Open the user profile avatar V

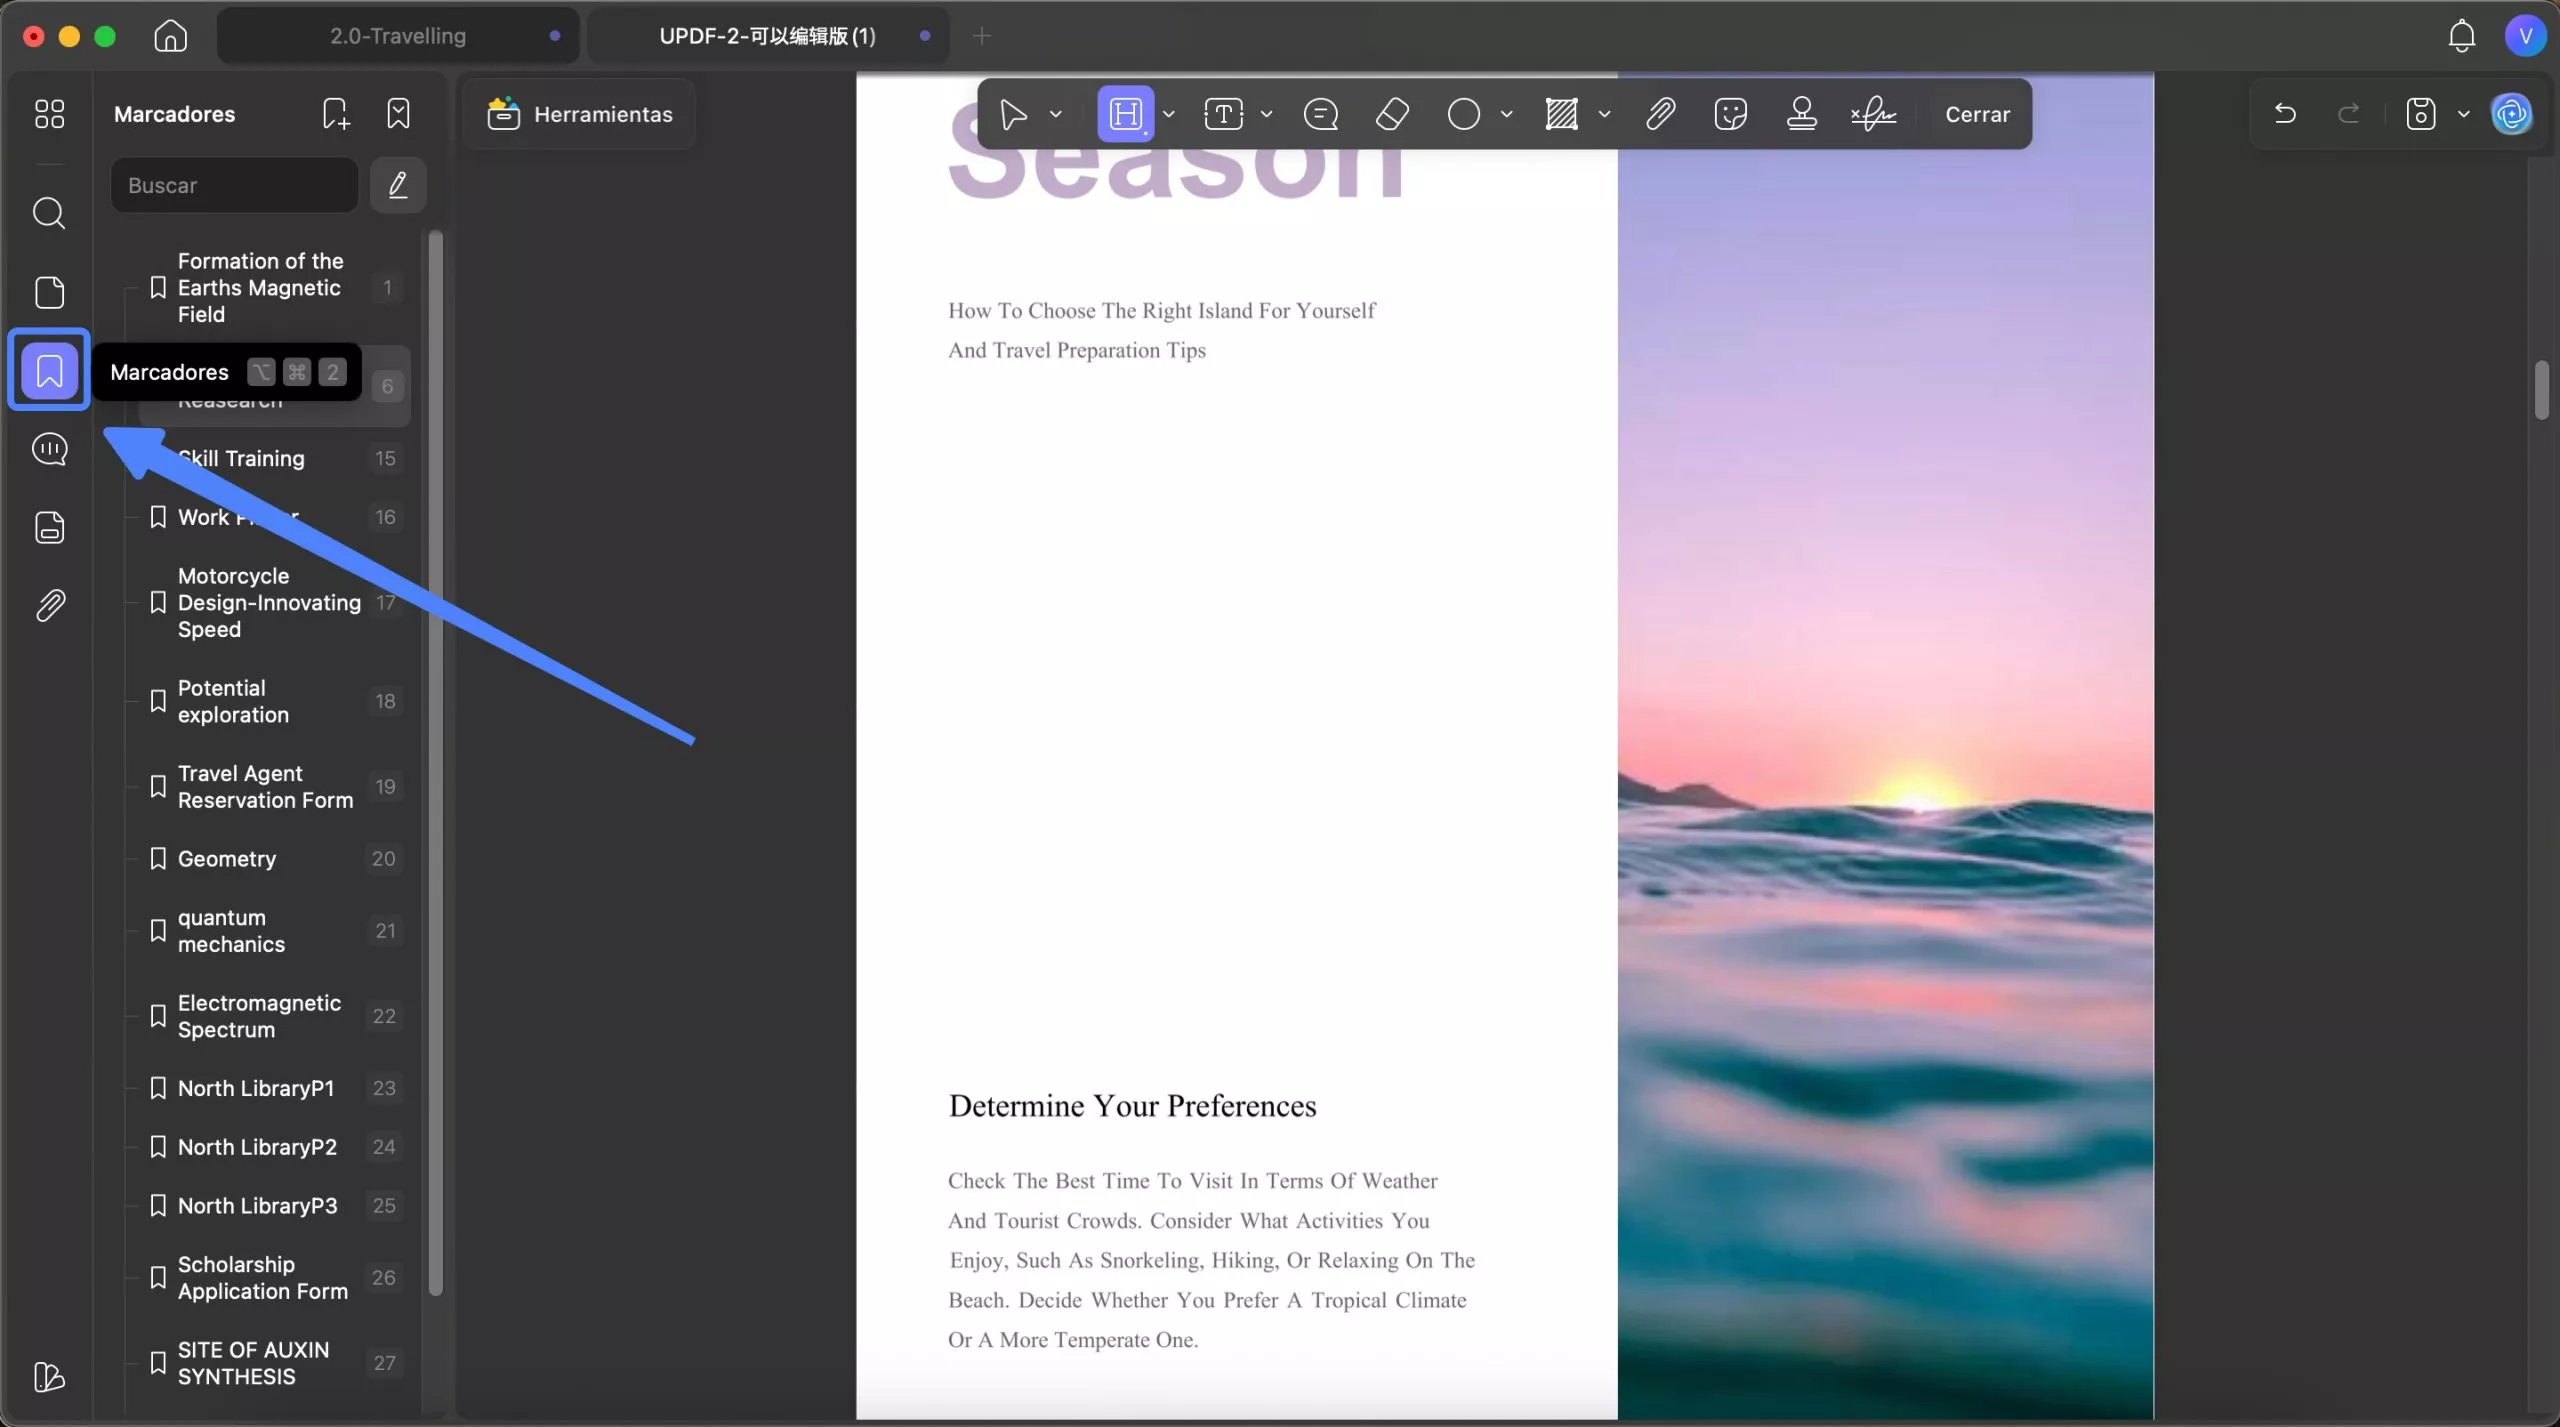pos(2526,36)
